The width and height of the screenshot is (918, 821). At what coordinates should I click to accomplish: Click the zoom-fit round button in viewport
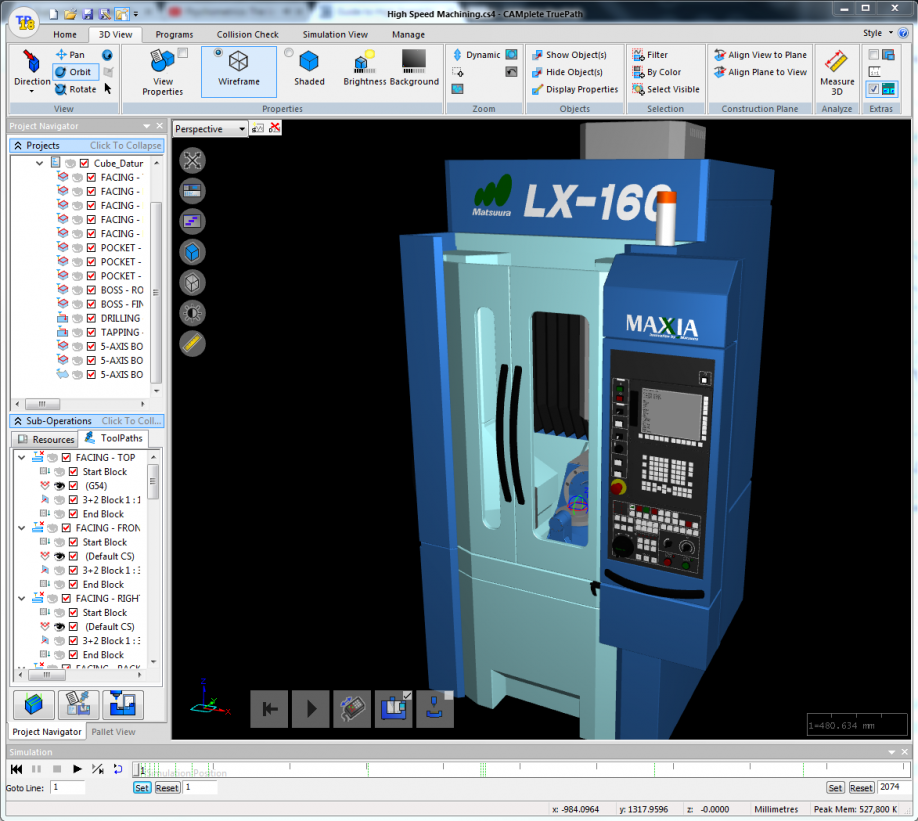192,160
